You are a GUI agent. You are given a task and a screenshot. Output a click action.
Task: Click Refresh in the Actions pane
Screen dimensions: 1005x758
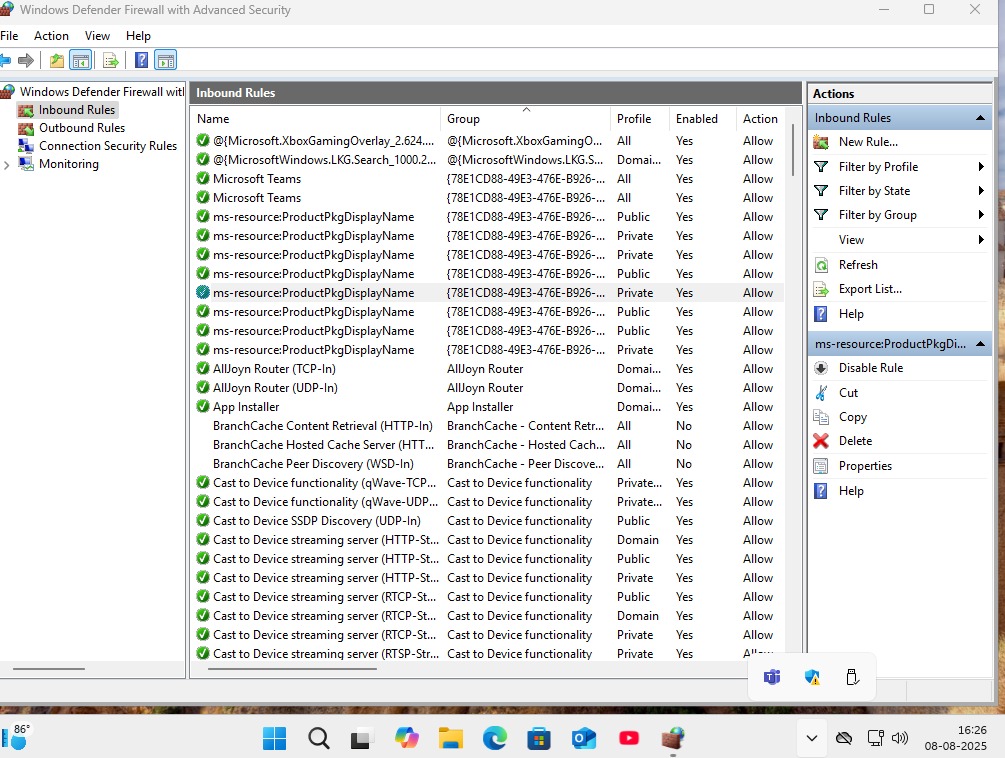(x=858, y=265)
